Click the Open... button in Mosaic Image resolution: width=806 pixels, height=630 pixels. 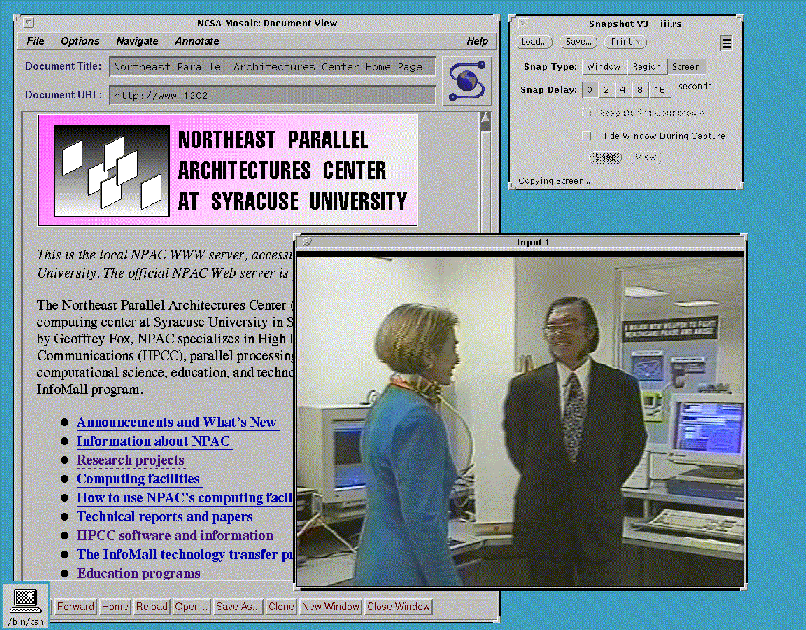191,606
